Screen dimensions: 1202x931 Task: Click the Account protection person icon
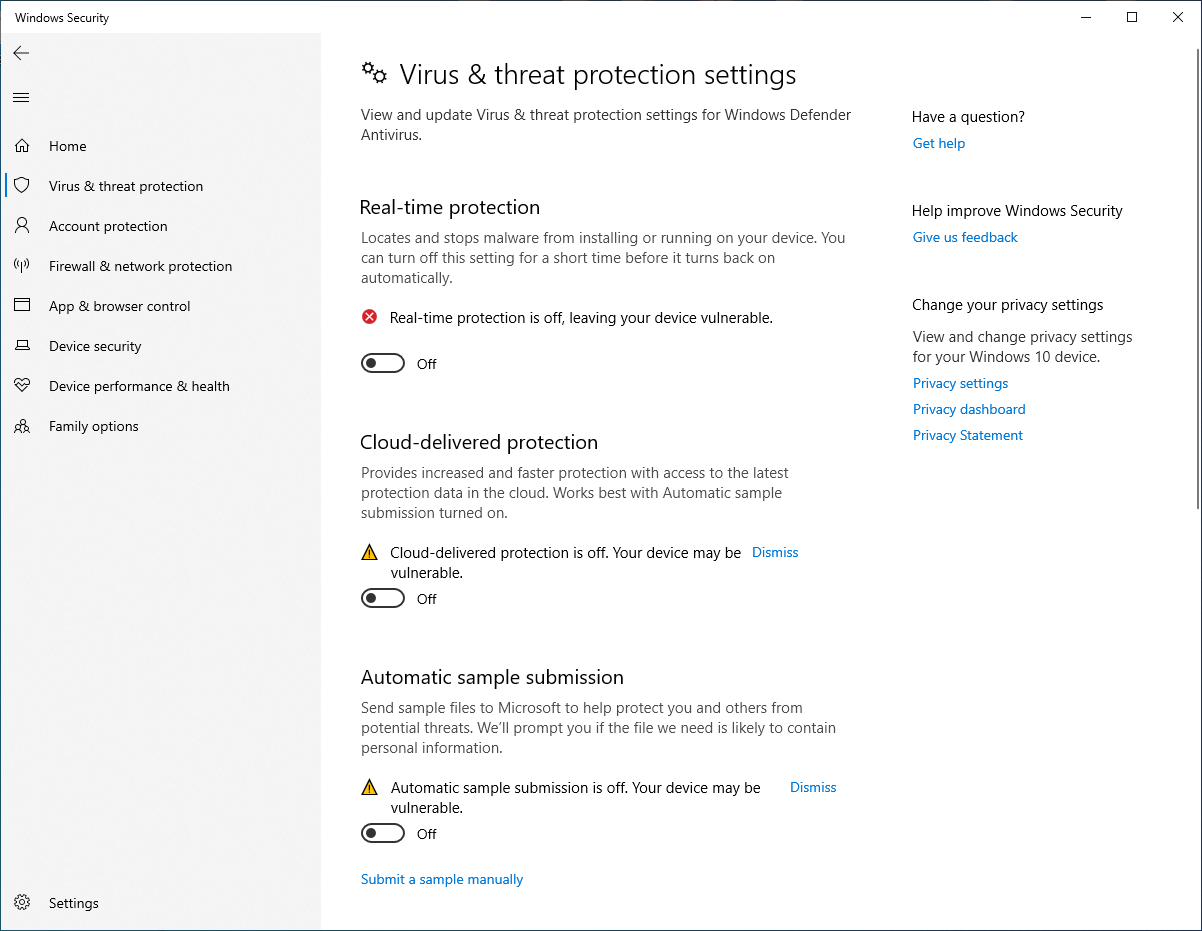point(22,226)
